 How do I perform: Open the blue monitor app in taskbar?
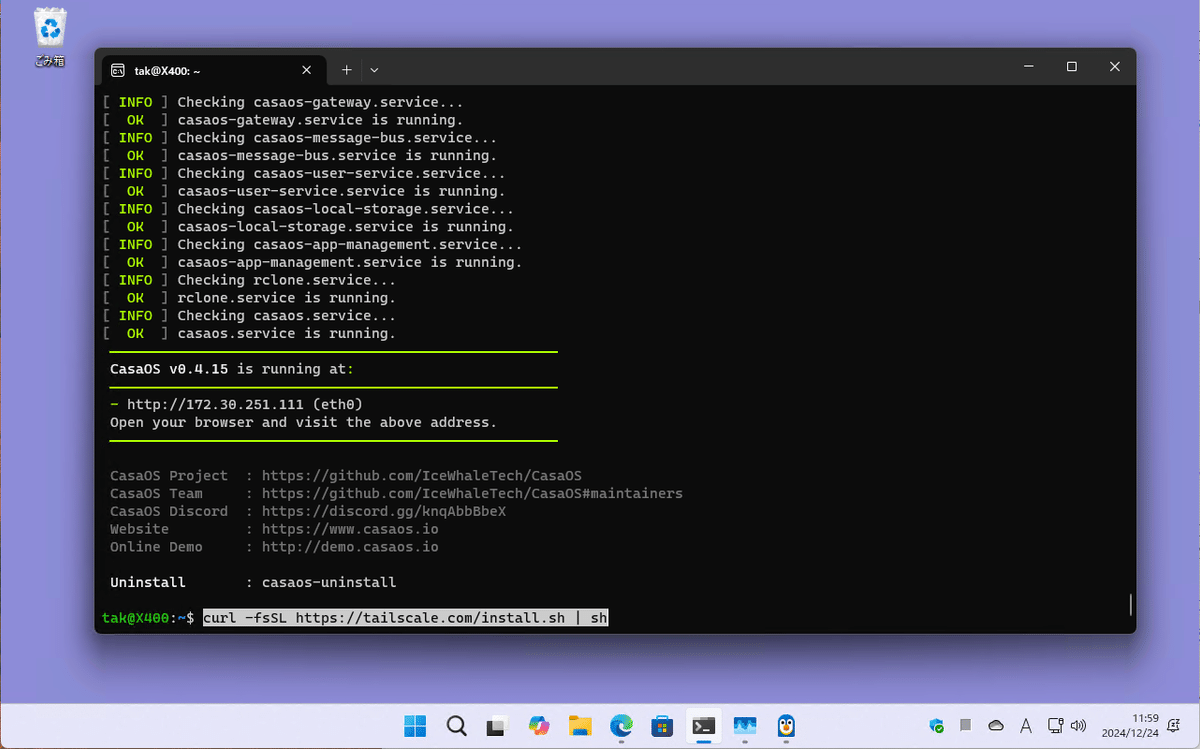click(x=745, y=726)
